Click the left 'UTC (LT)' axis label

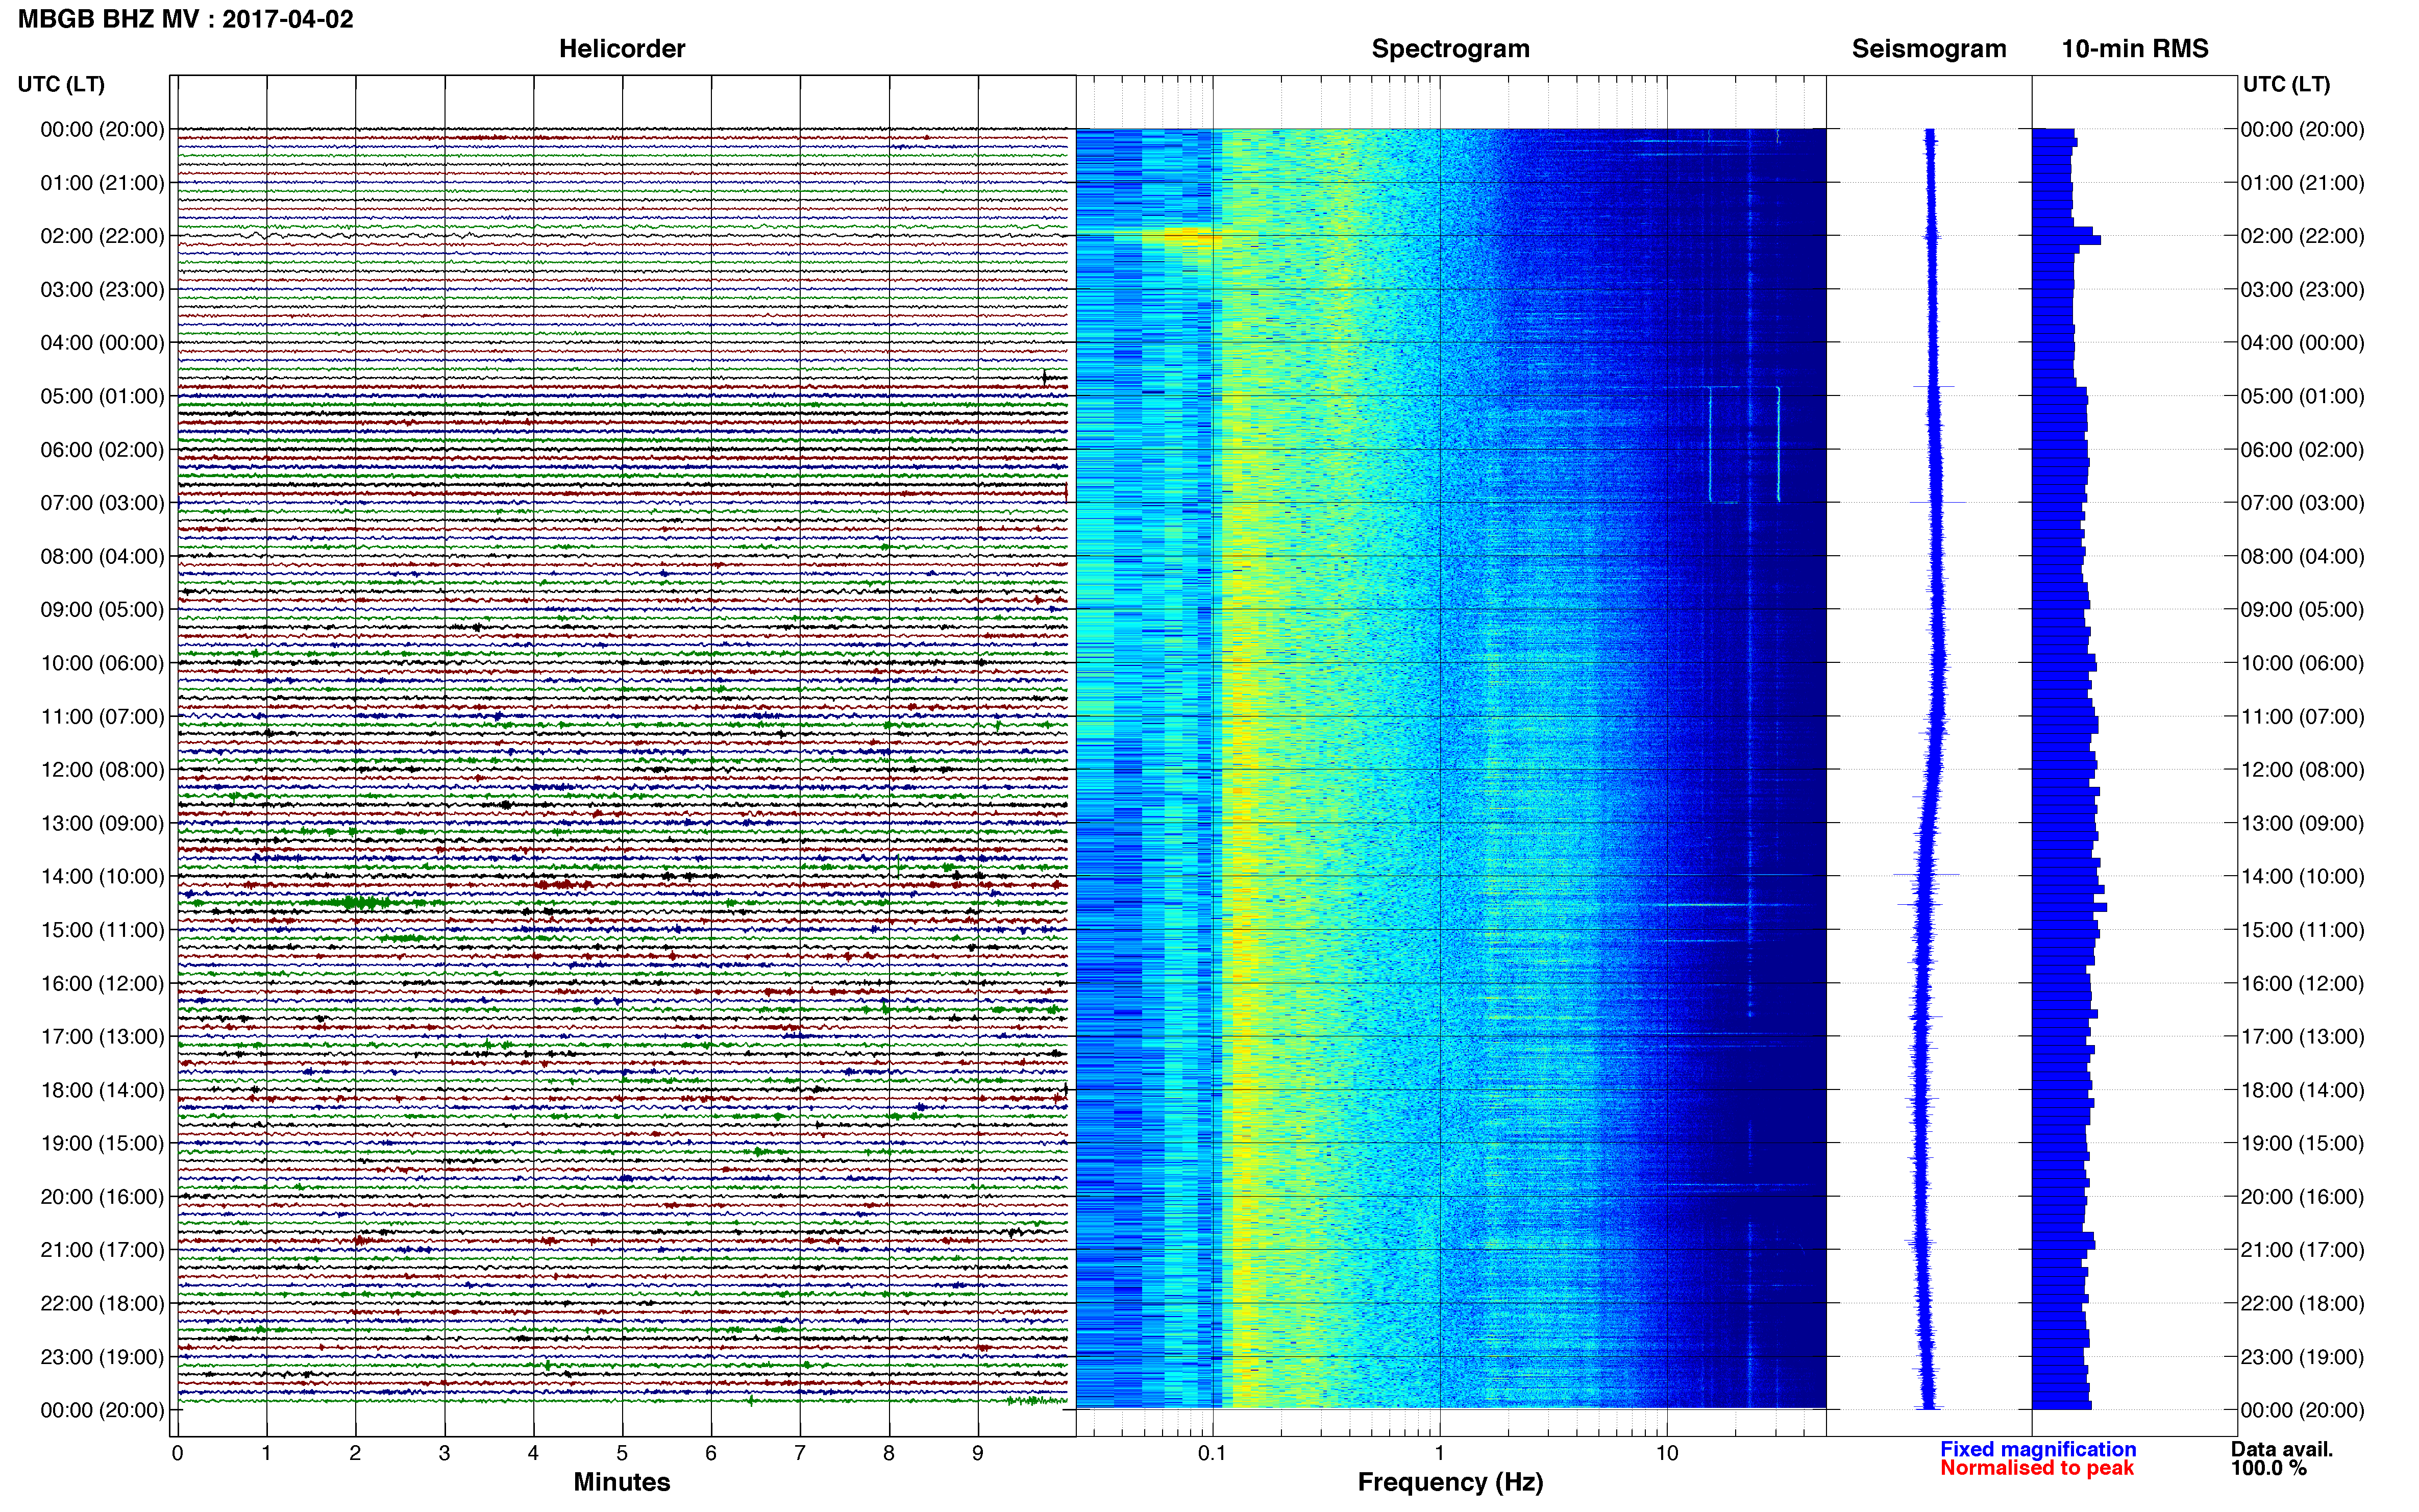[61, 84]
